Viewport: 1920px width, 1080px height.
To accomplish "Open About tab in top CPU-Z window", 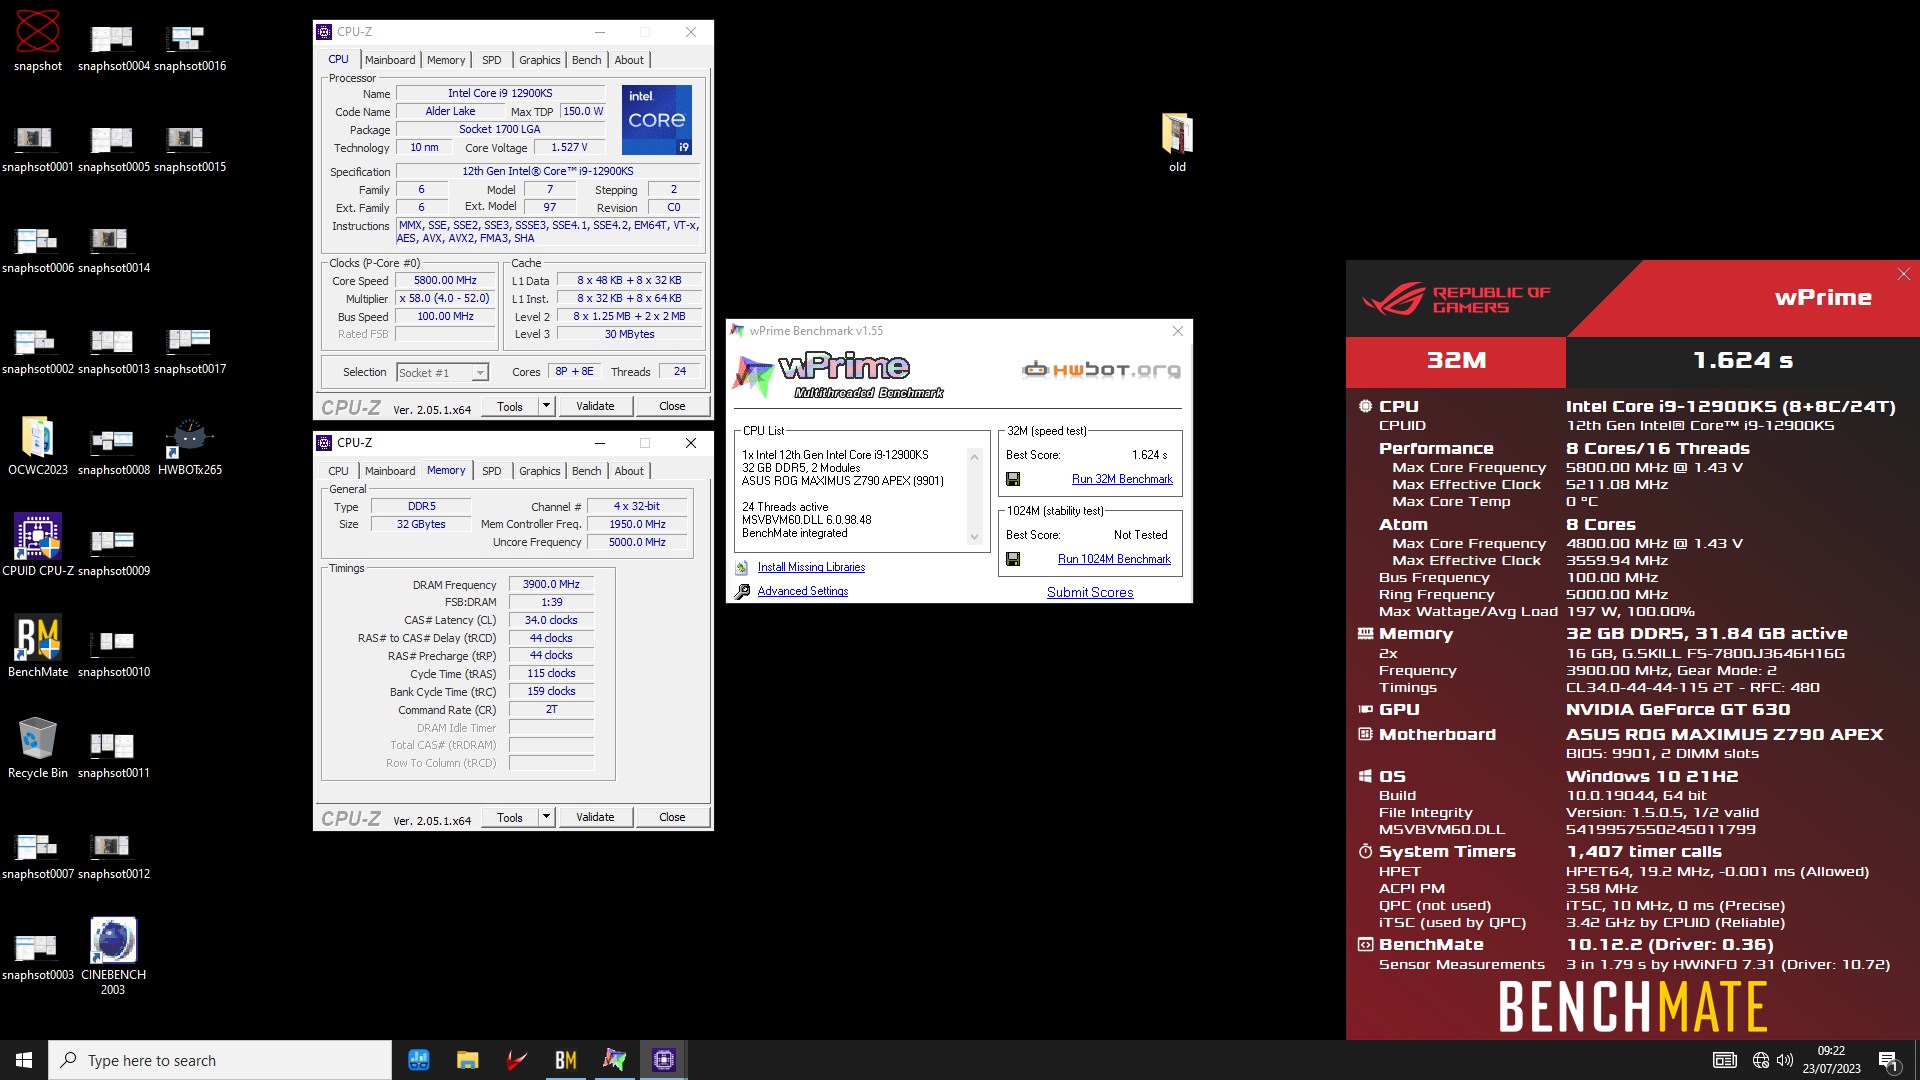I will pos(629,60).
